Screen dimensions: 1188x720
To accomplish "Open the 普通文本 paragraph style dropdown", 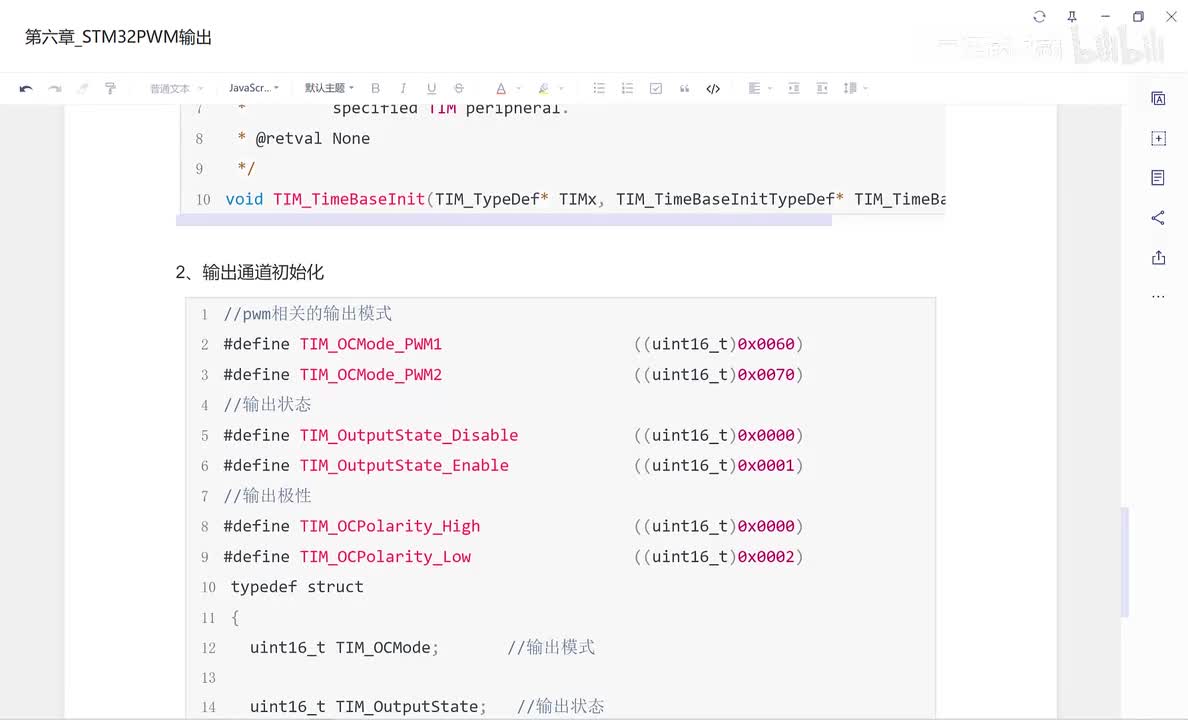I will [176, 88].
